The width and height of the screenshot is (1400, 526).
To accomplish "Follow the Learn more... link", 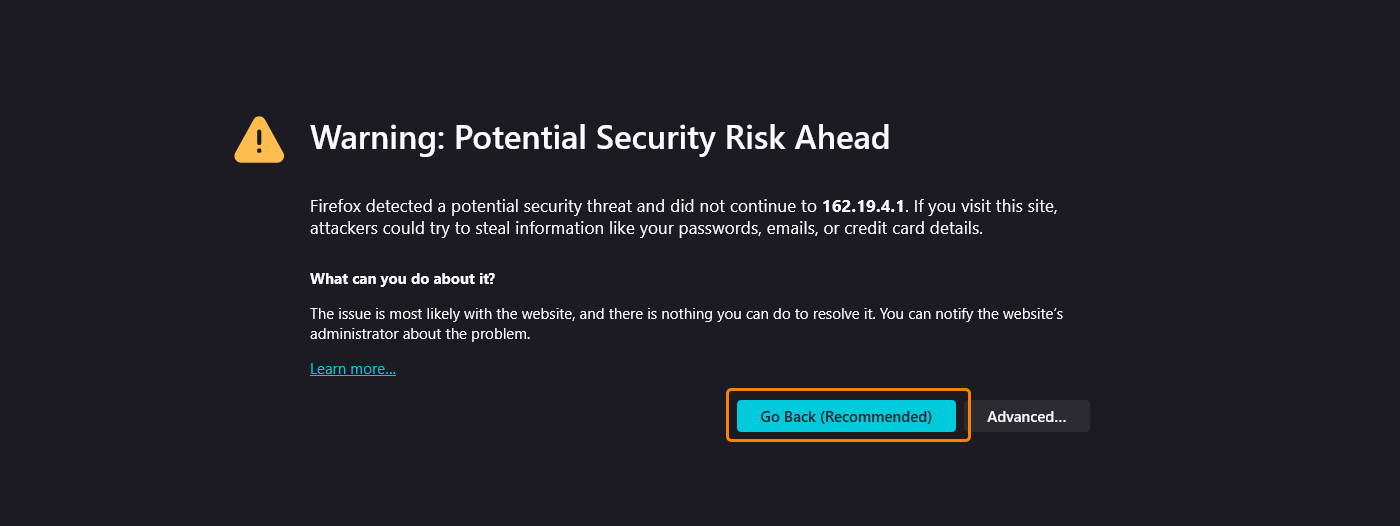I will [353, 369].
